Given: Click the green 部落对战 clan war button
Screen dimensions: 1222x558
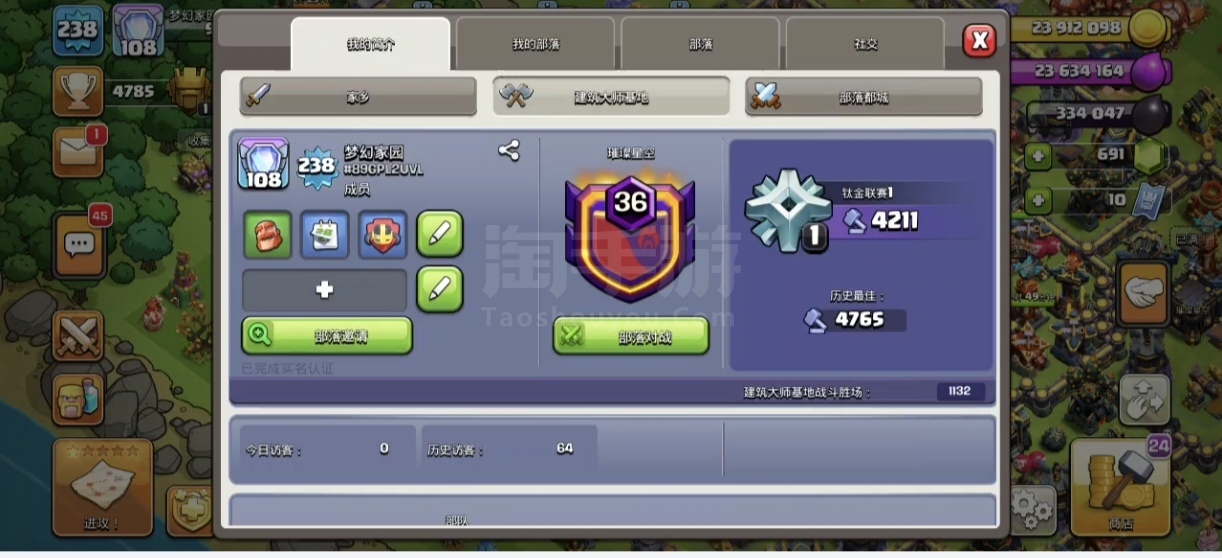Looking at the screenshot, I should (631, 336).
